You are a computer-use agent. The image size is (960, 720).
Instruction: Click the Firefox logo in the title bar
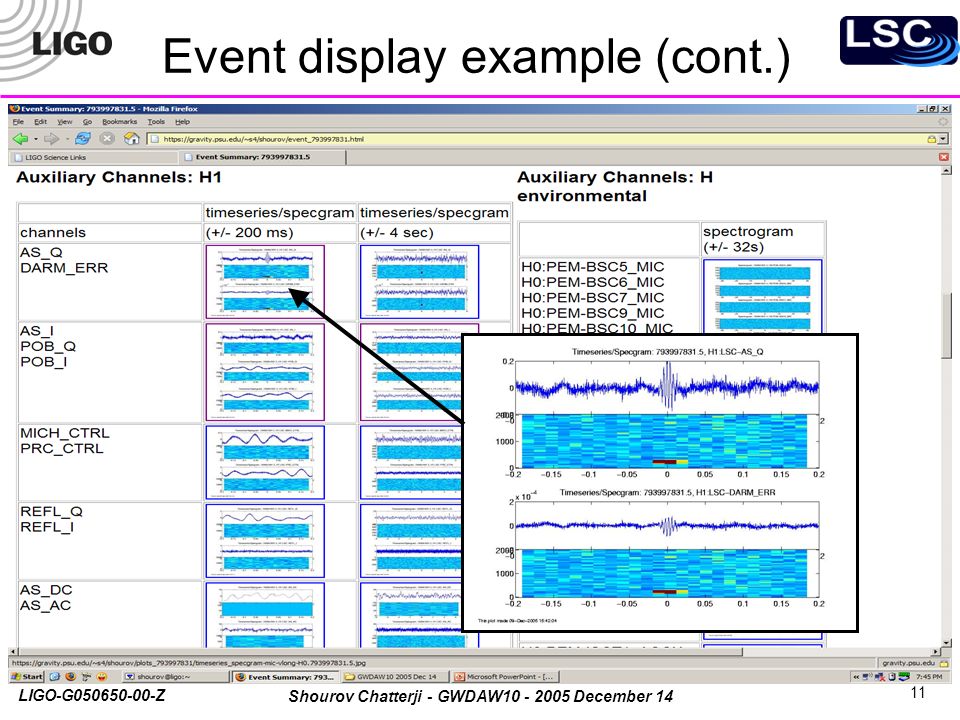coord(15,108)
